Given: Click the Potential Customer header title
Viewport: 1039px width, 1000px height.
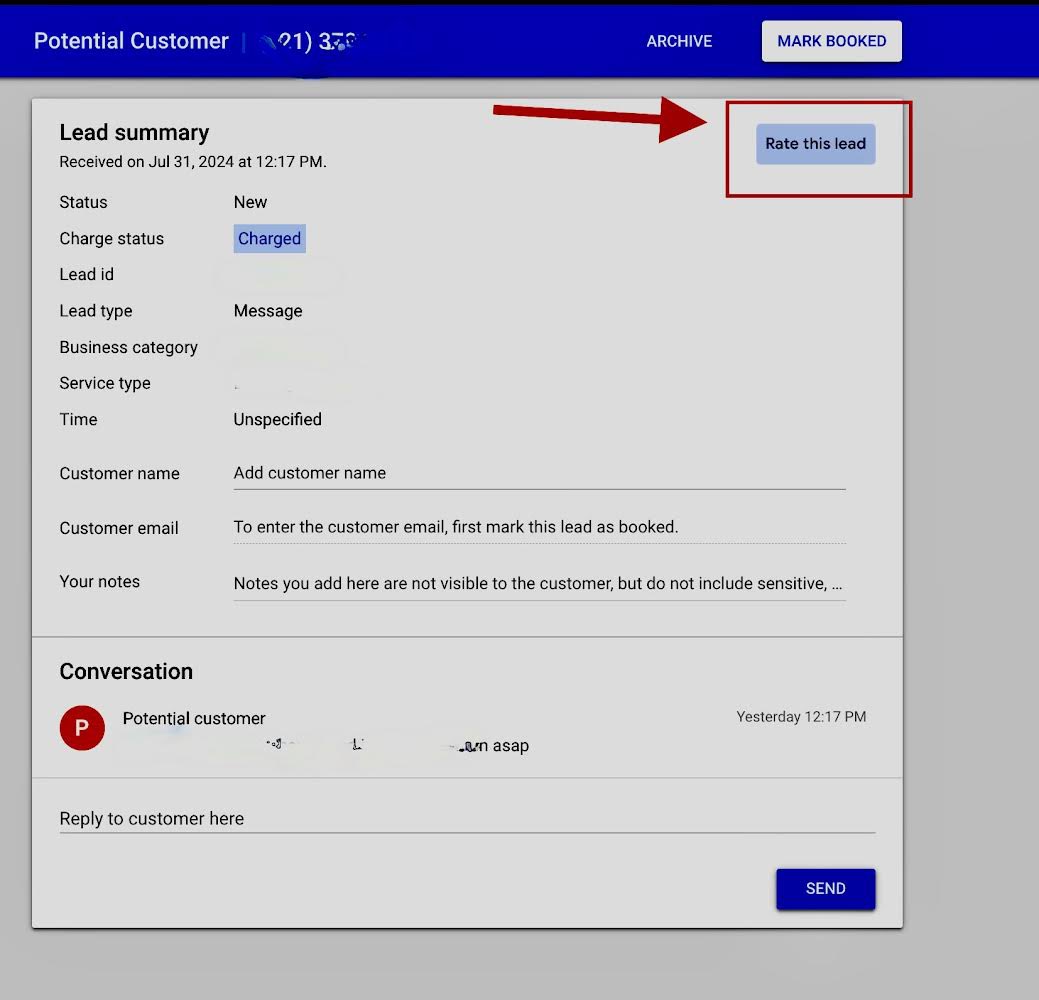Looking at the screenshot, I should [131, 41].
